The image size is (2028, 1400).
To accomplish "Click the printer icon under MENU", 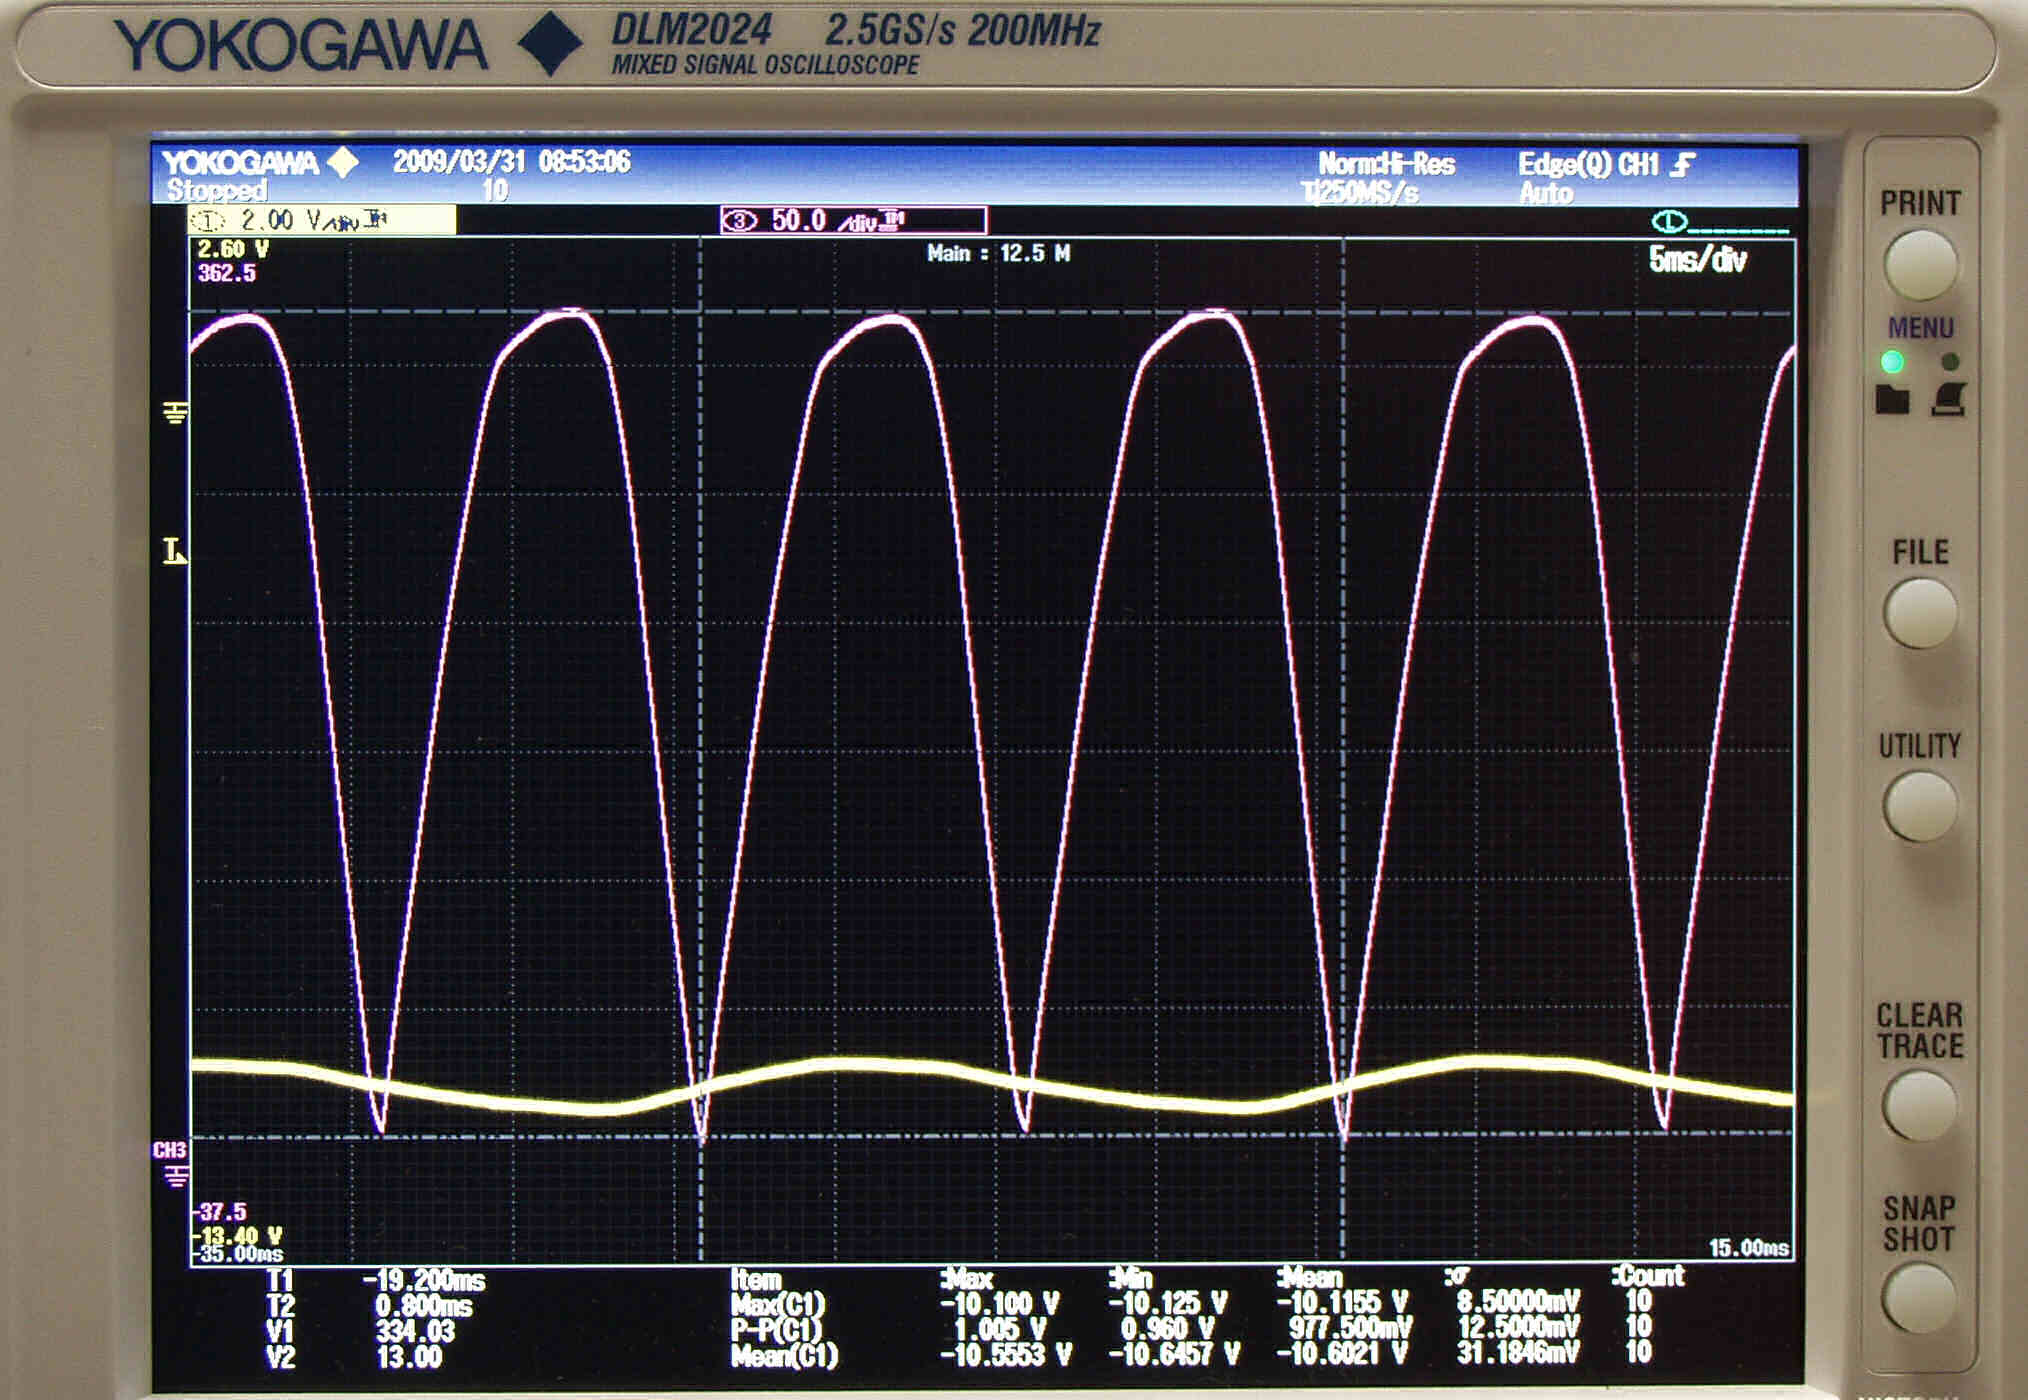I will click(1948, 399).
